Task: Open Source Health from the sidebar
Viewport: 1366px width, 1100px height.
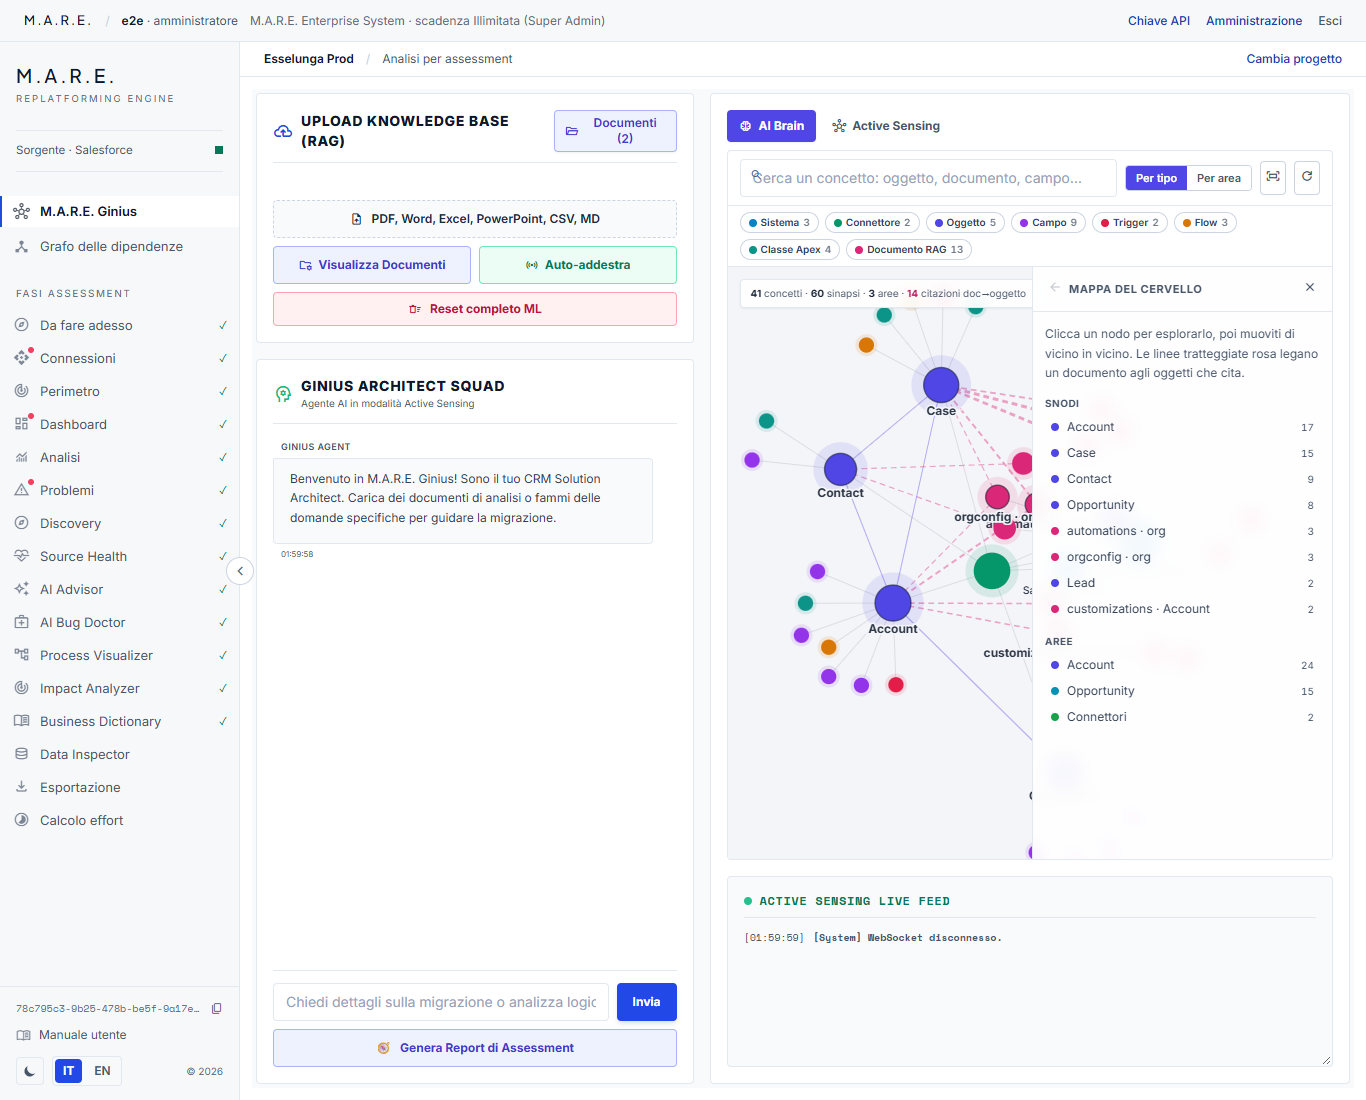Action: (120, 556)
